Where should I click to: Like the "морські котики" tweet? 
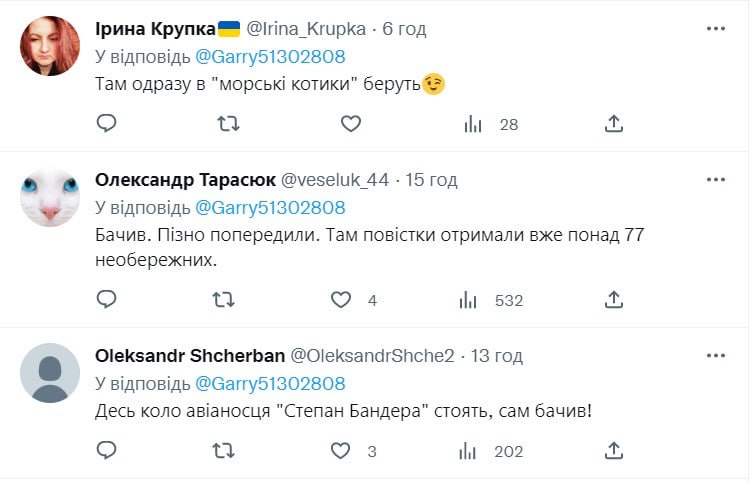point(350,123)
